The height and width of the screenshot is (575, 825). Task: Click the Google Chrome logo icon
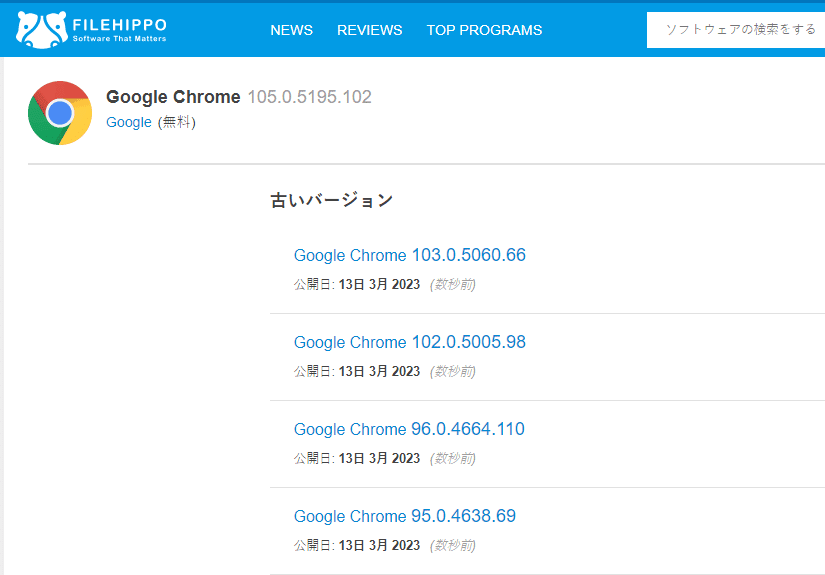pyautogui.click(x=60, y=113)
